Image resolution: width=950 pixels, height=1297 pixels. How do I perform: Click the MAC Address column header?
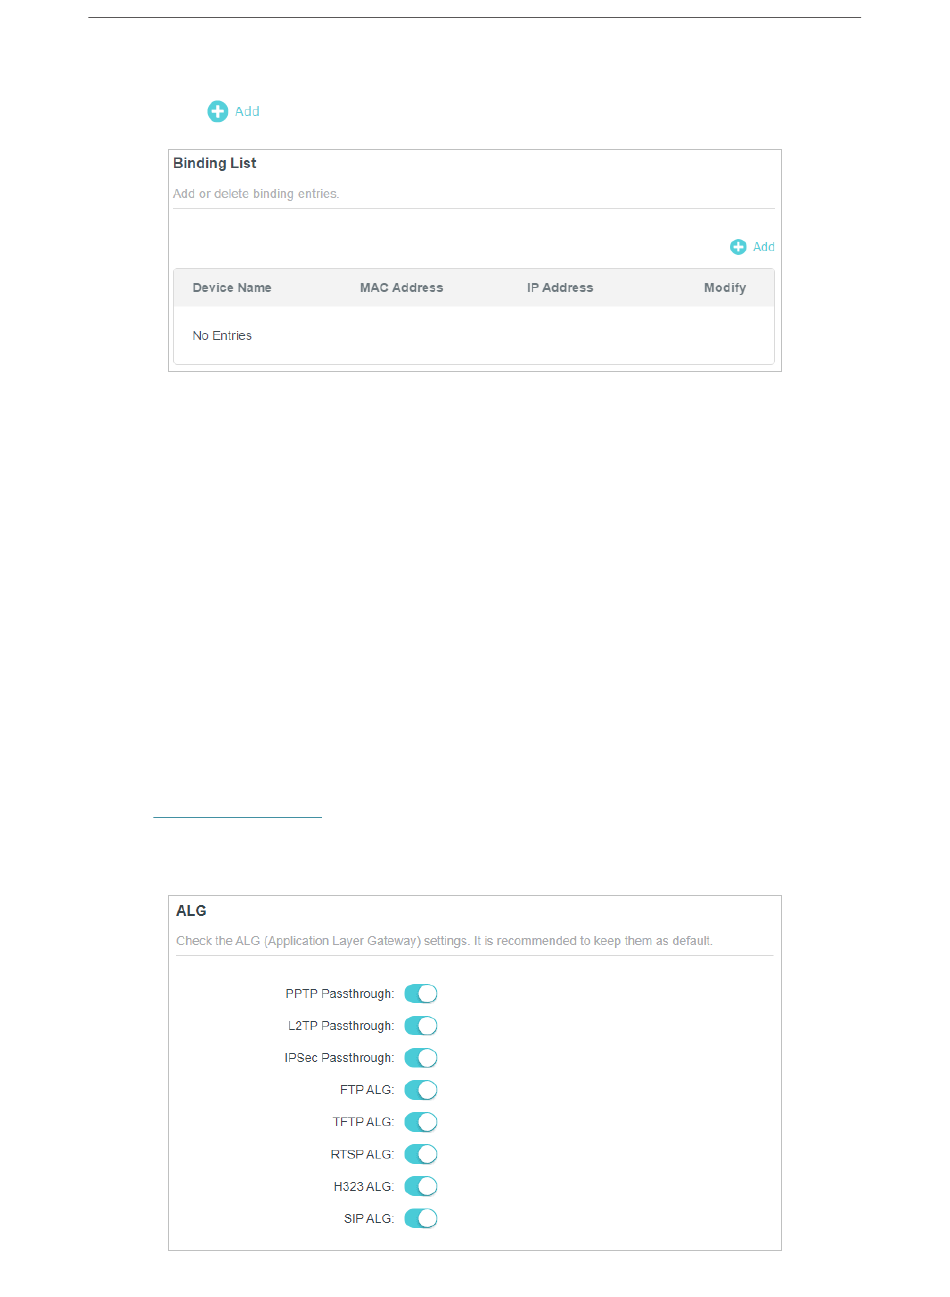click(401, 288)
